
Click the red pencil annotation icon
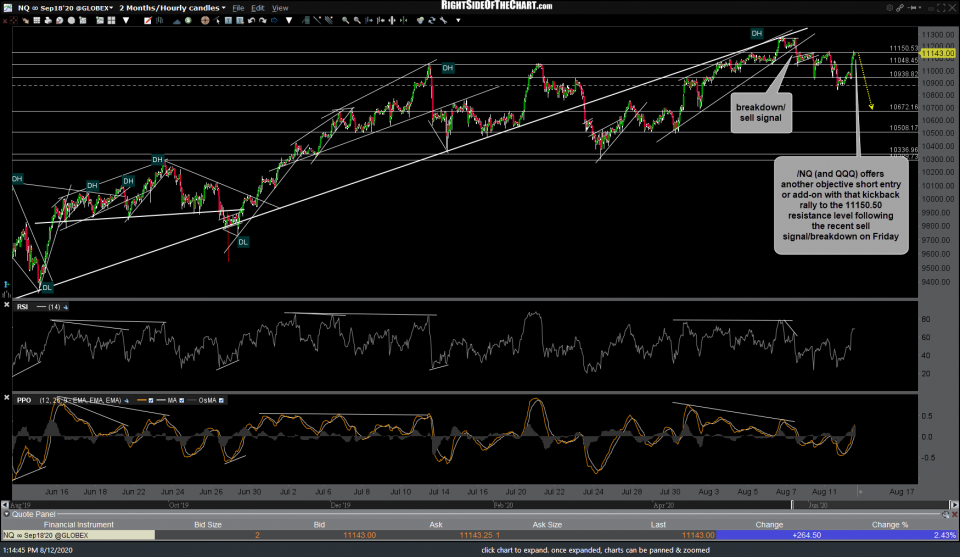148,20
